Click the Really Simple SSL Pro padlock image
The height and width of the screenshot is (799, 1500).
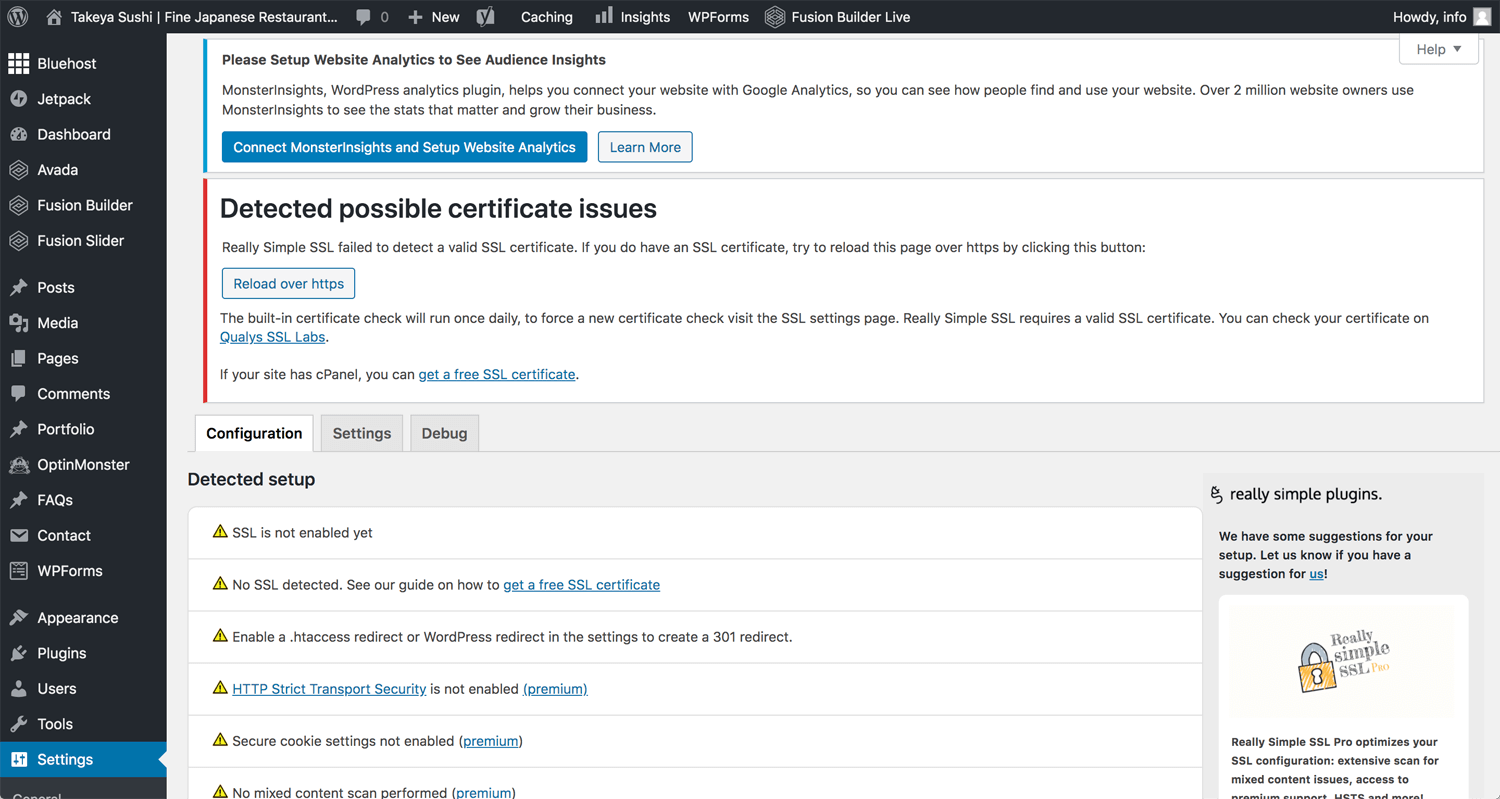click(x=1343, y=662)
